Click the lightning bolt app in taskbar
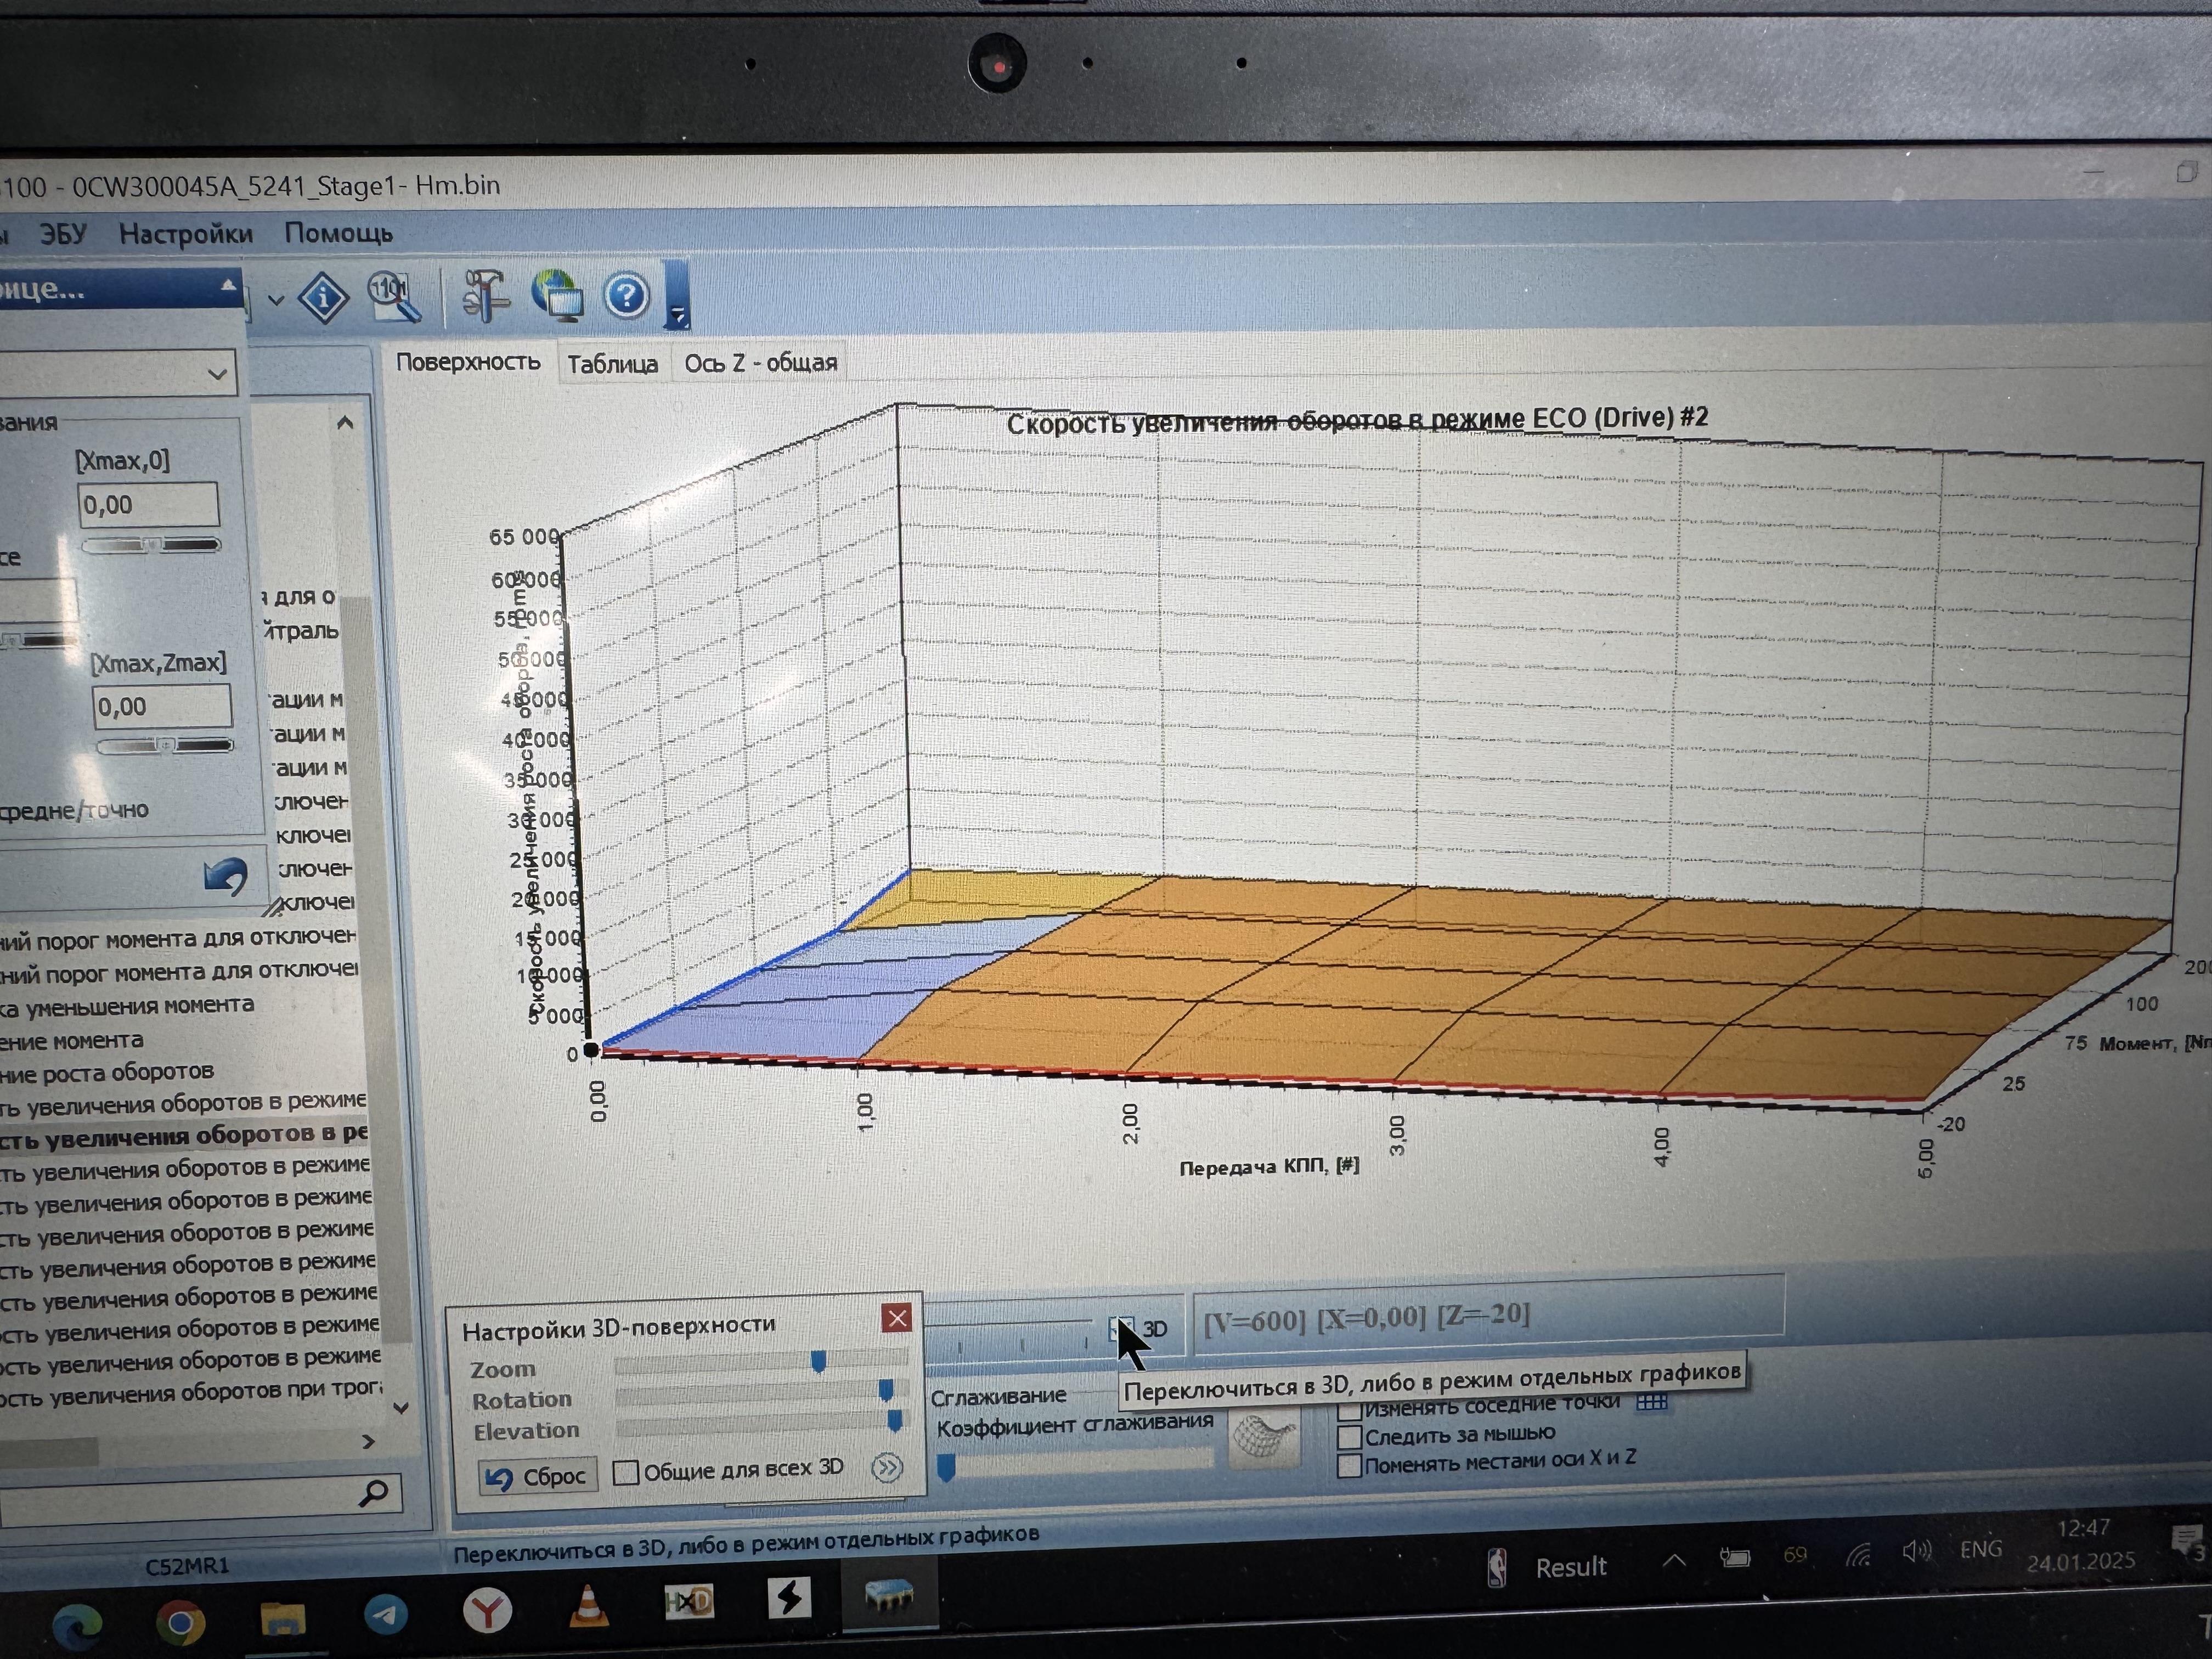Viewport: 2212px width, 1659px height. tap(789, 1597)
